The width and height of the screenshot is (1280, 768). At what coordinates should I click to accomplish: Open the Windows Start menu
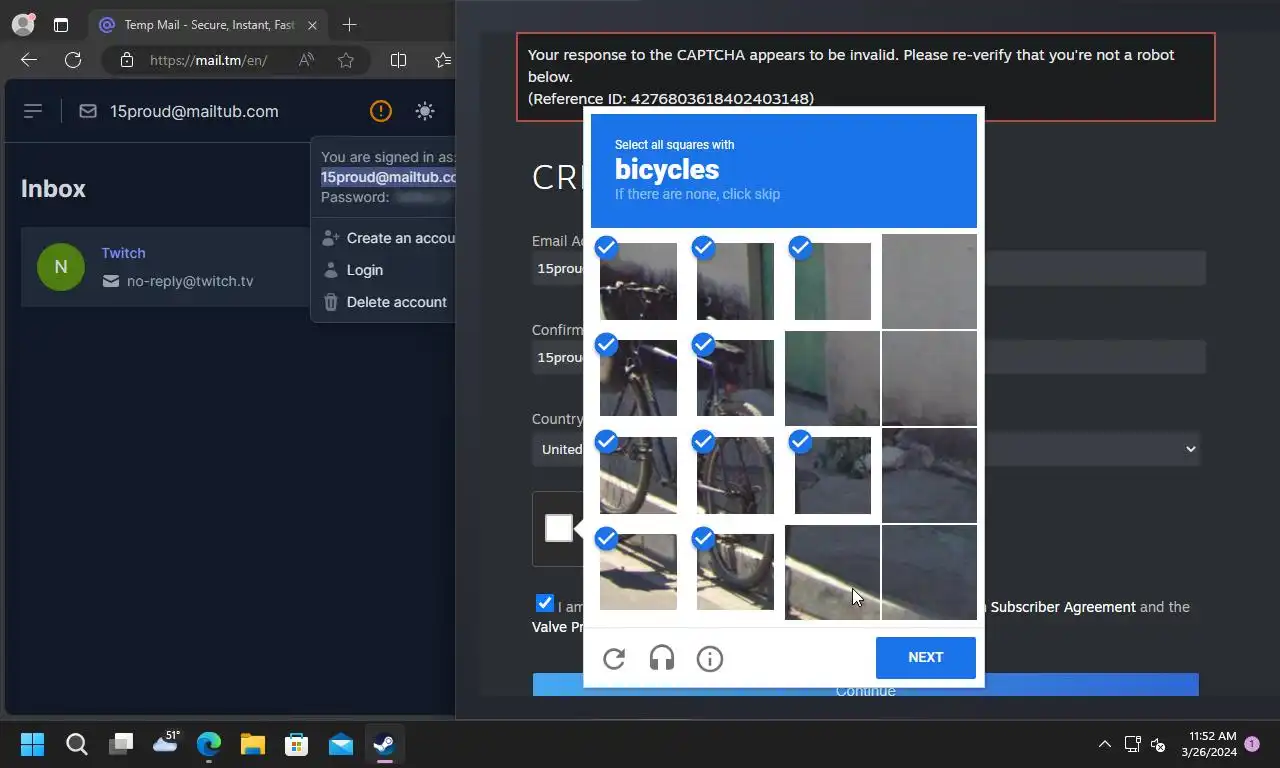pos(33,744)
